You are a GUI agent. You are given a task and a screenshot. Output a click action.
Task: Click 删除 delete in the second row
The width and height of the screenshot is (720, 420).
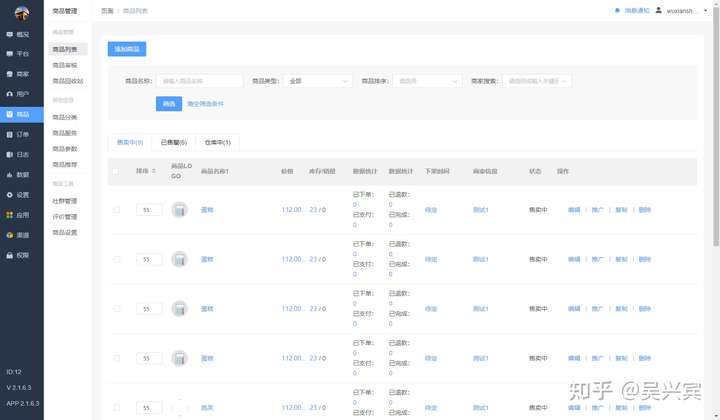coord(645,259)
